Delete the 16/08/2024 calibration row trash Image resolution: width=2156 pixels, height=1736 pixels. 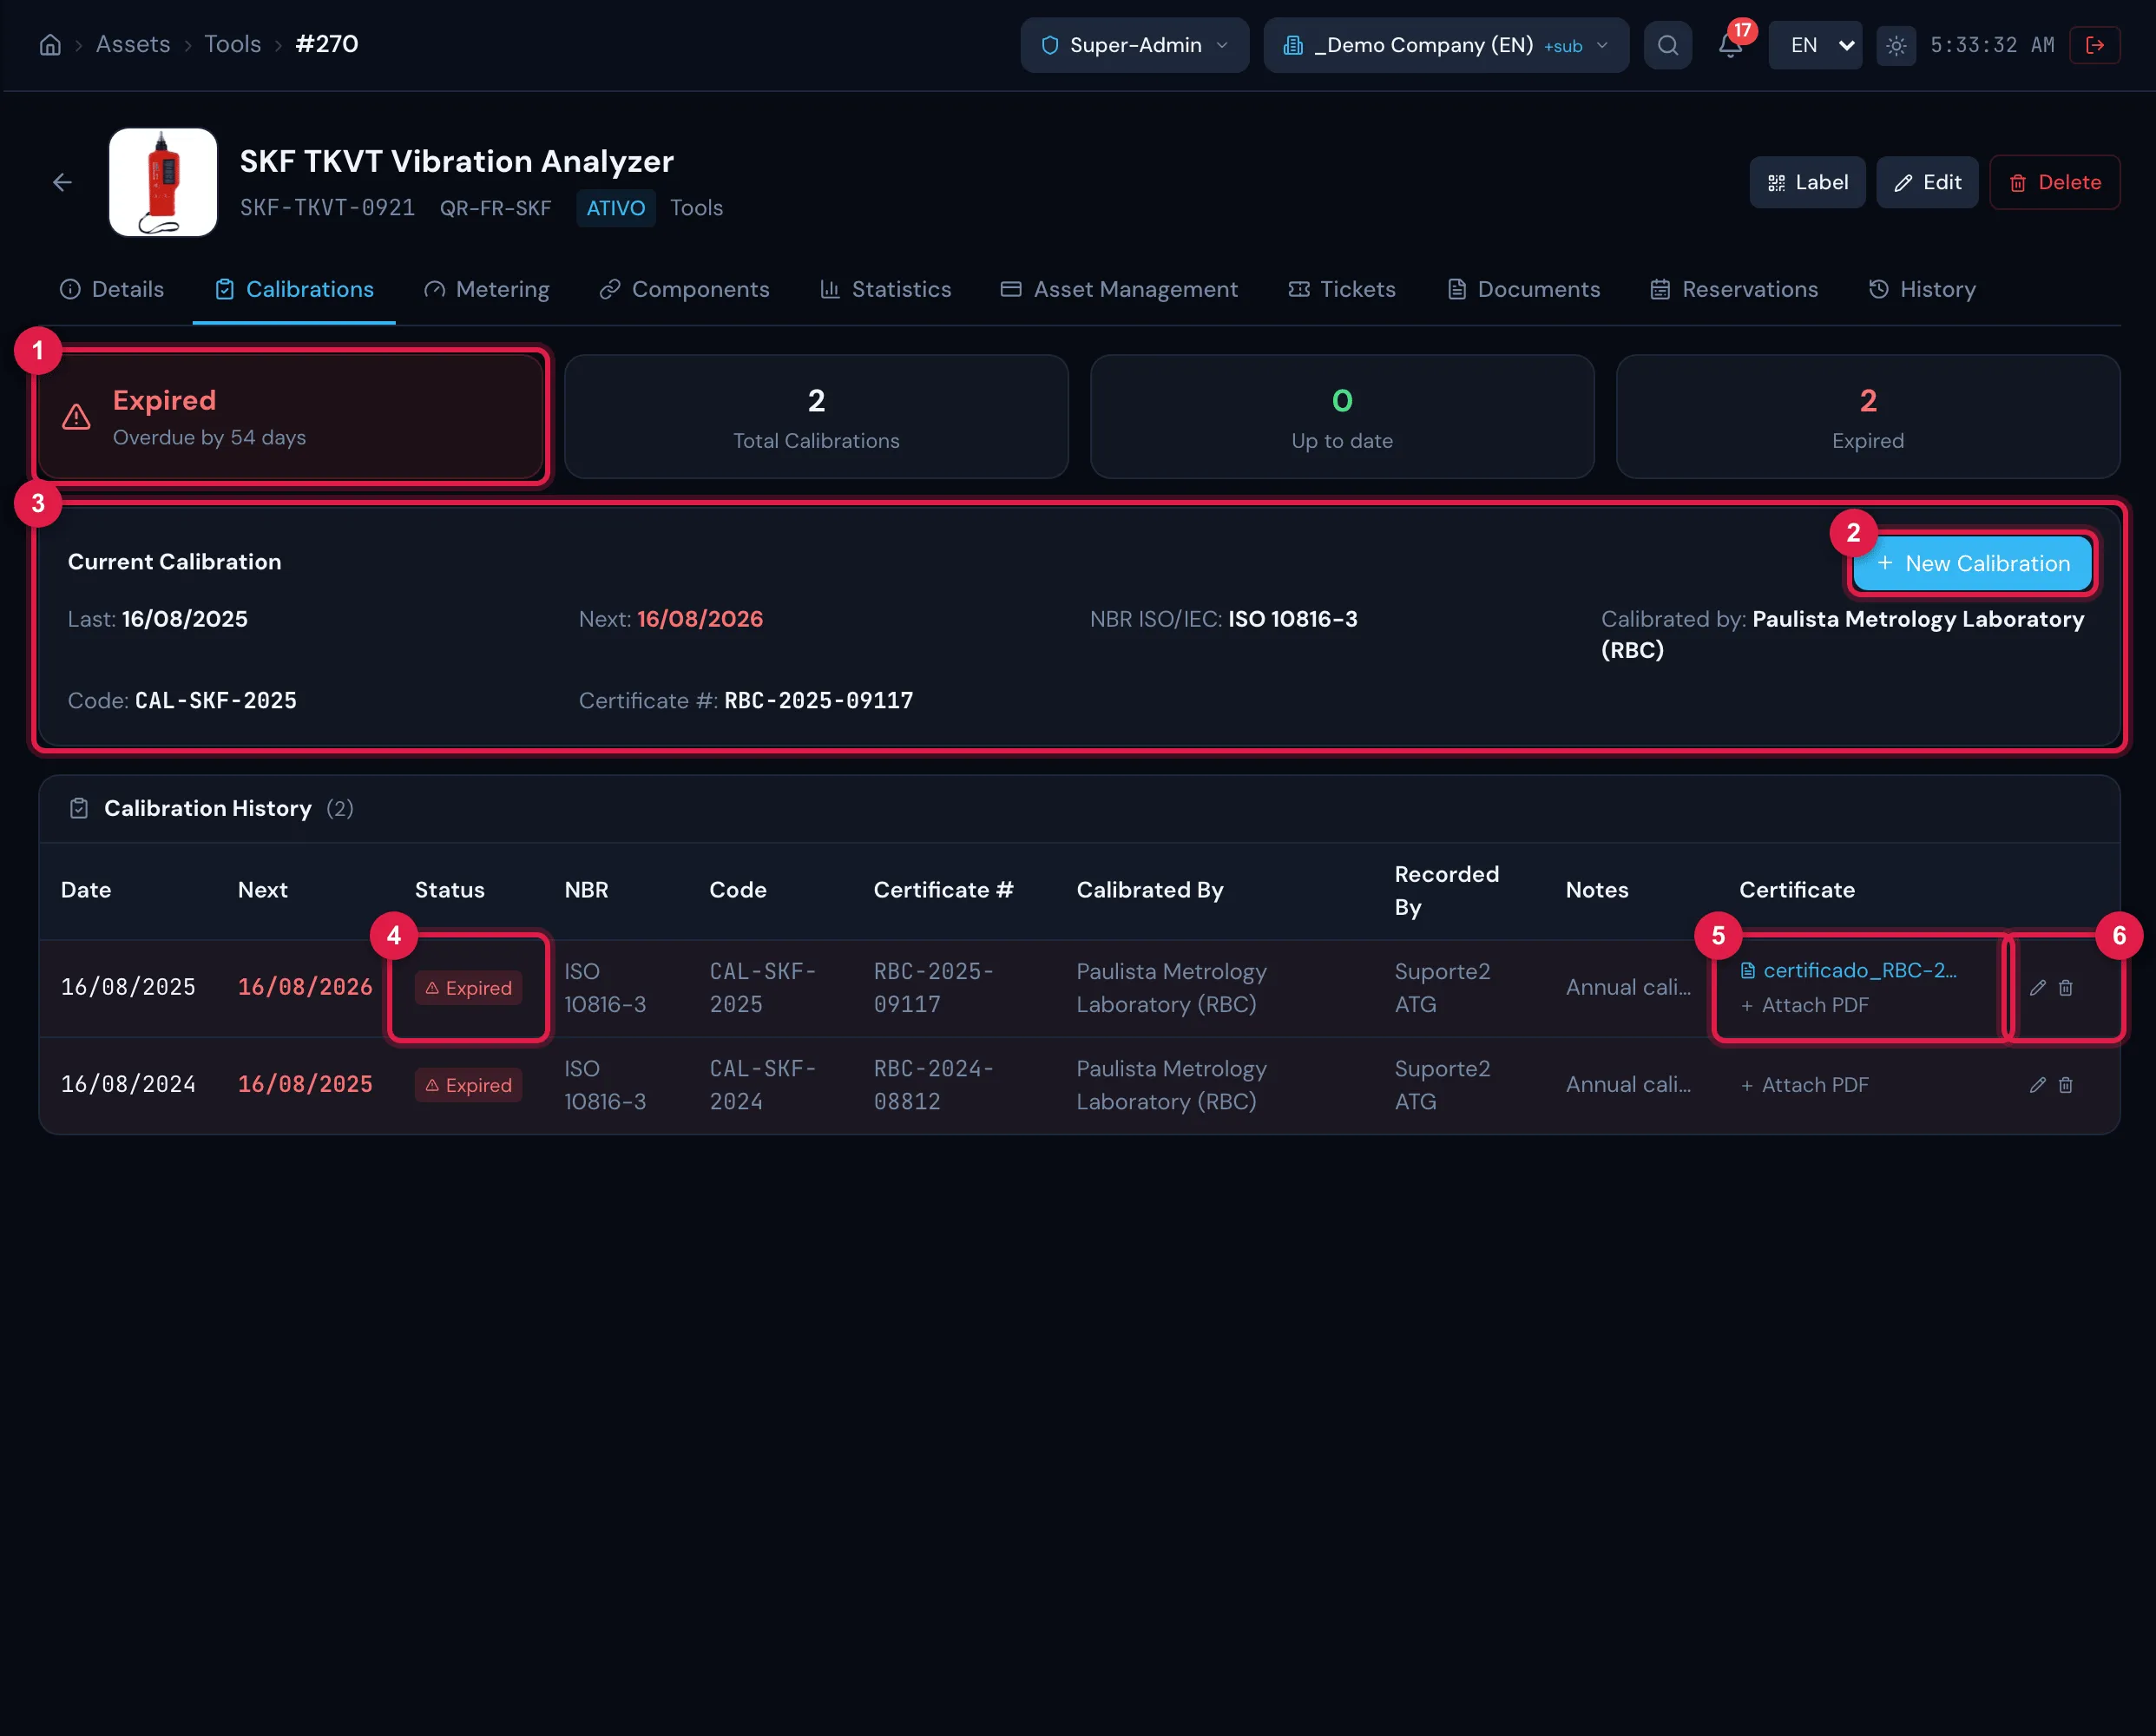tap(2066, 1085)
